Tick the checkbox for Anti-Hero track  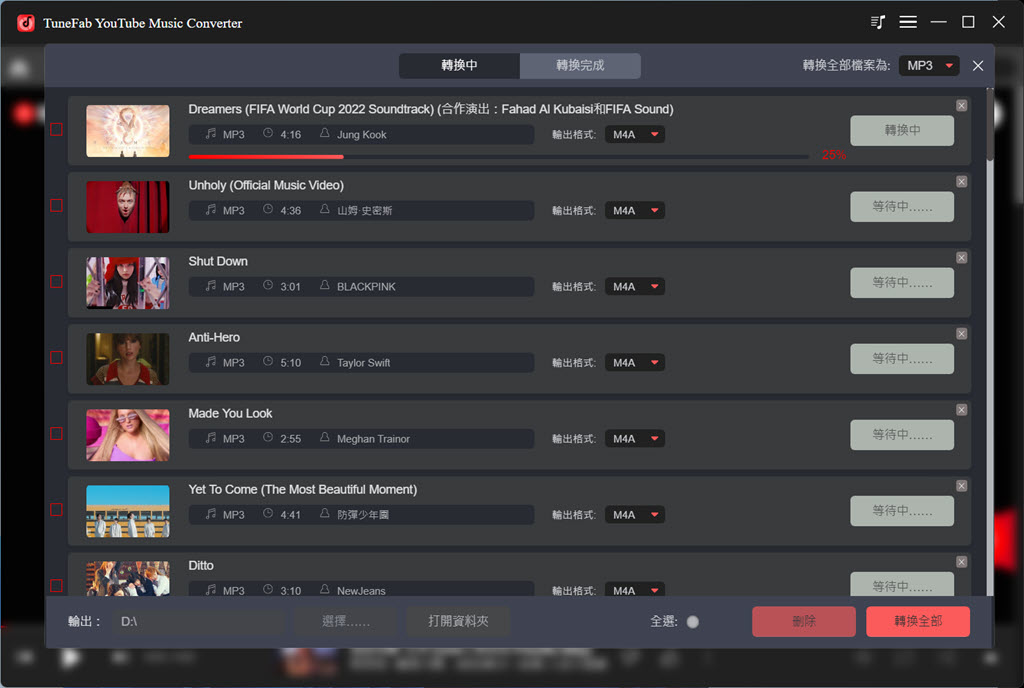[57, 358]
